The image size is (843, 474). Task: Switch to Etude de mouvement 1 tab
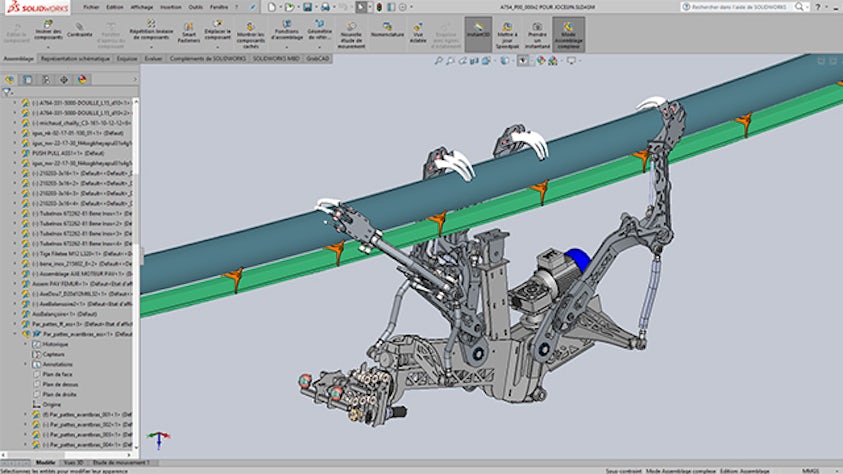[121, 462]
